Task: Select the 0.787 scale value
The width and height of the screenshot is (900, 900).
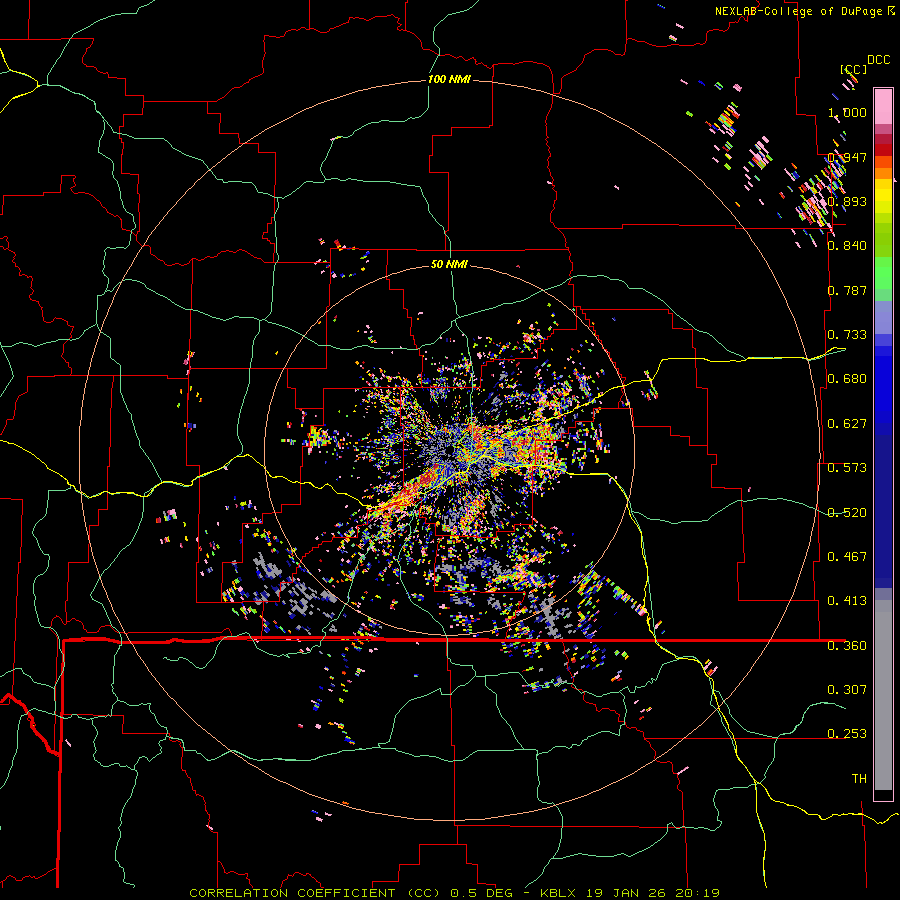Action: coord(847,290)
